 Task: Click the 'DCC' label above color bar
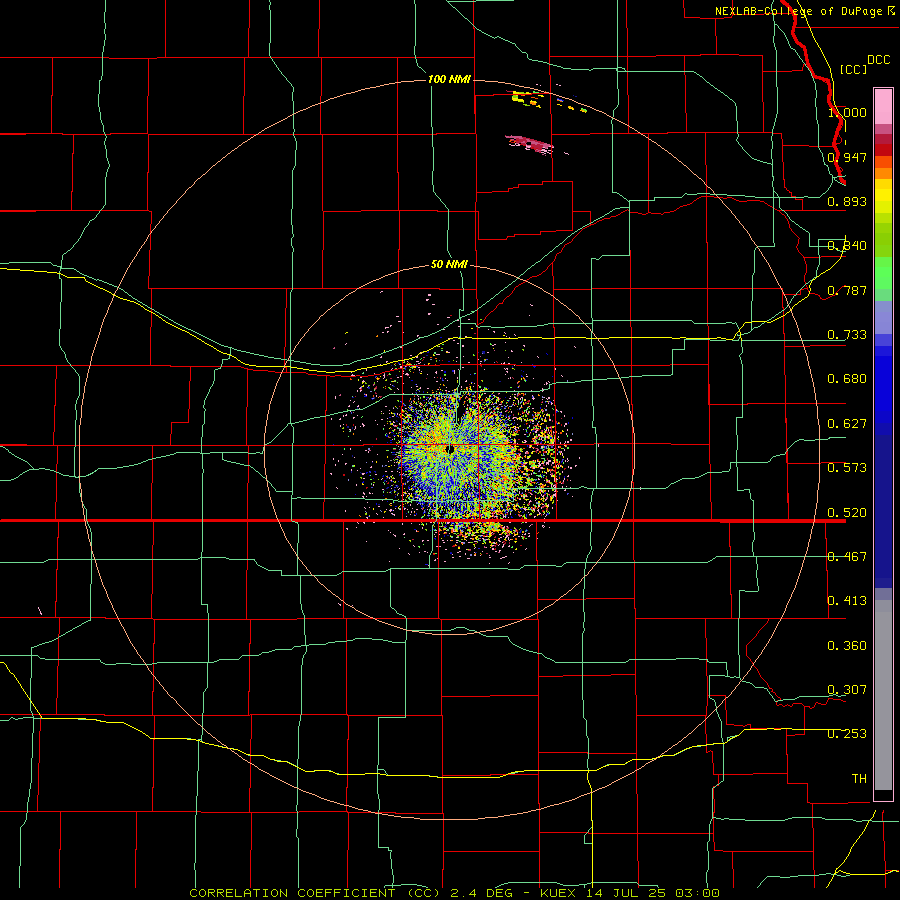pyautogui.click(x=878, y=60)
